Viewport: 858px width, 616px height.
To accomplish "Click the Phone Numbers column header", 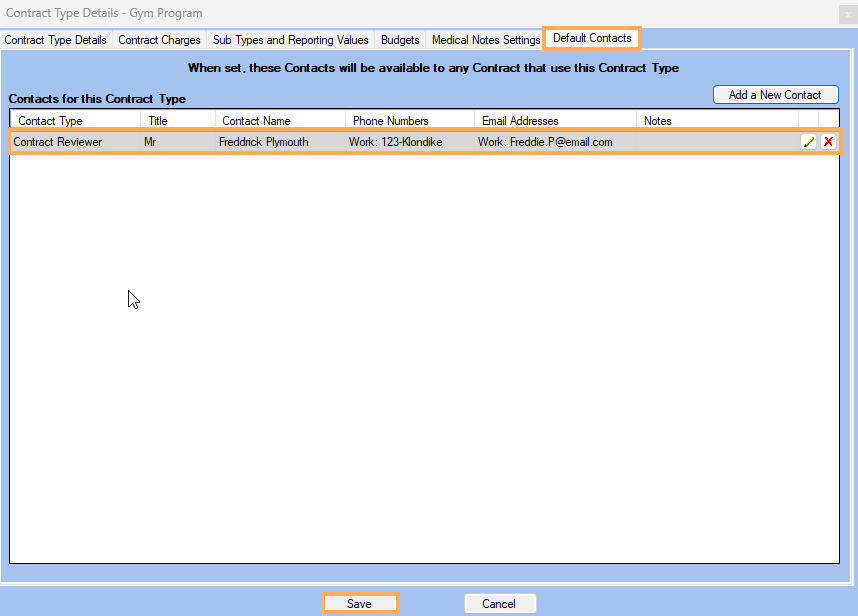I will pos(390,120).
